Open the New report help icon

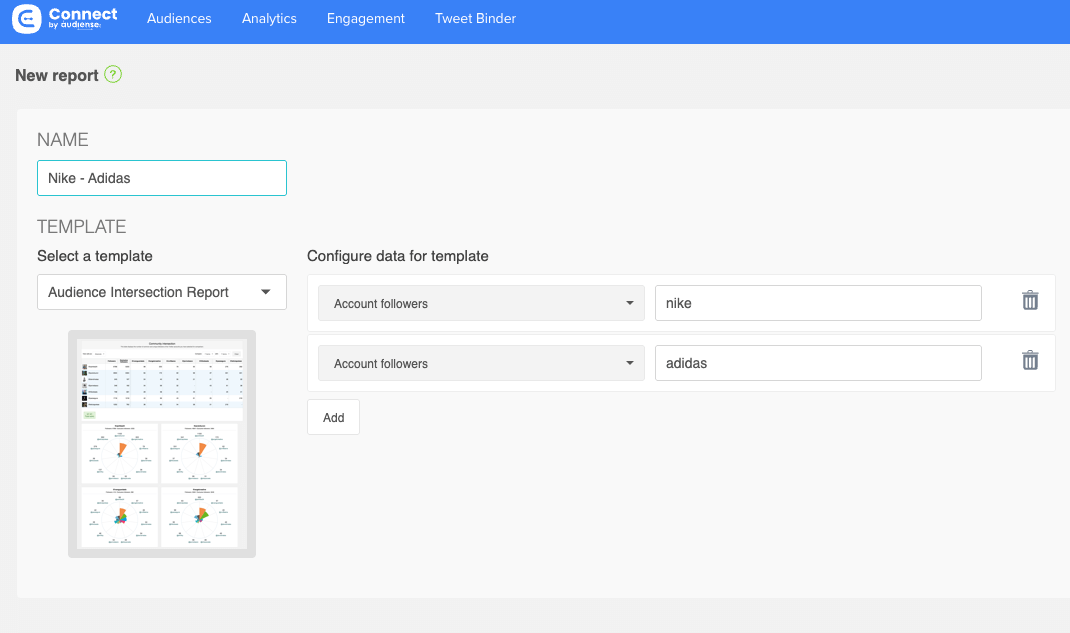113,74
